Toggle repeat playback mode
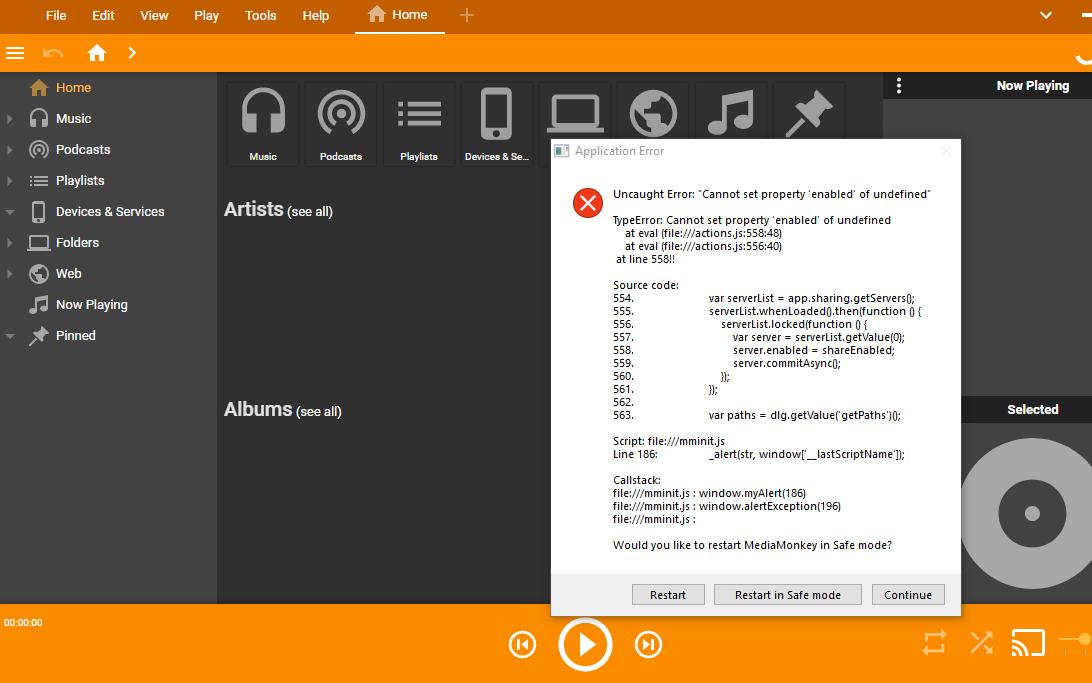Image resolution: width=1092 pixels, height=683 pixels. (934, 643)
